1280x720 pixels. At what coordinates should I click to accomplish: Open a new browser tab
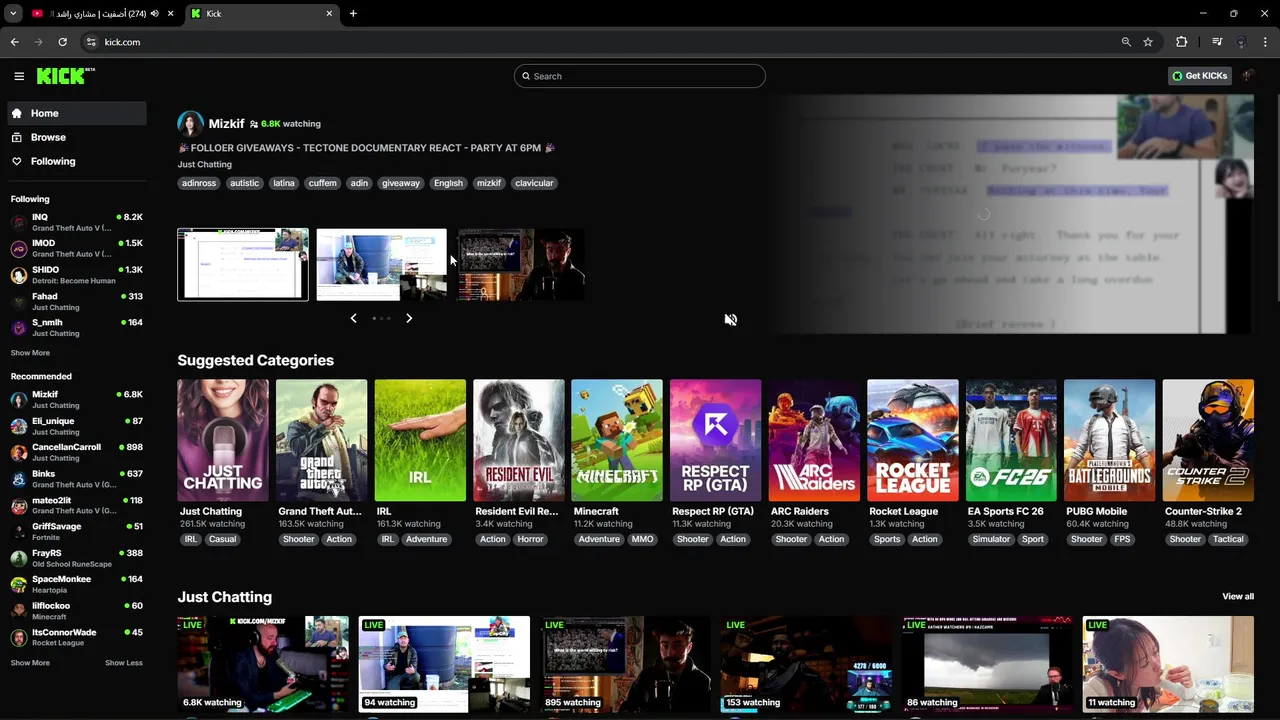click(x=353, y=13)
